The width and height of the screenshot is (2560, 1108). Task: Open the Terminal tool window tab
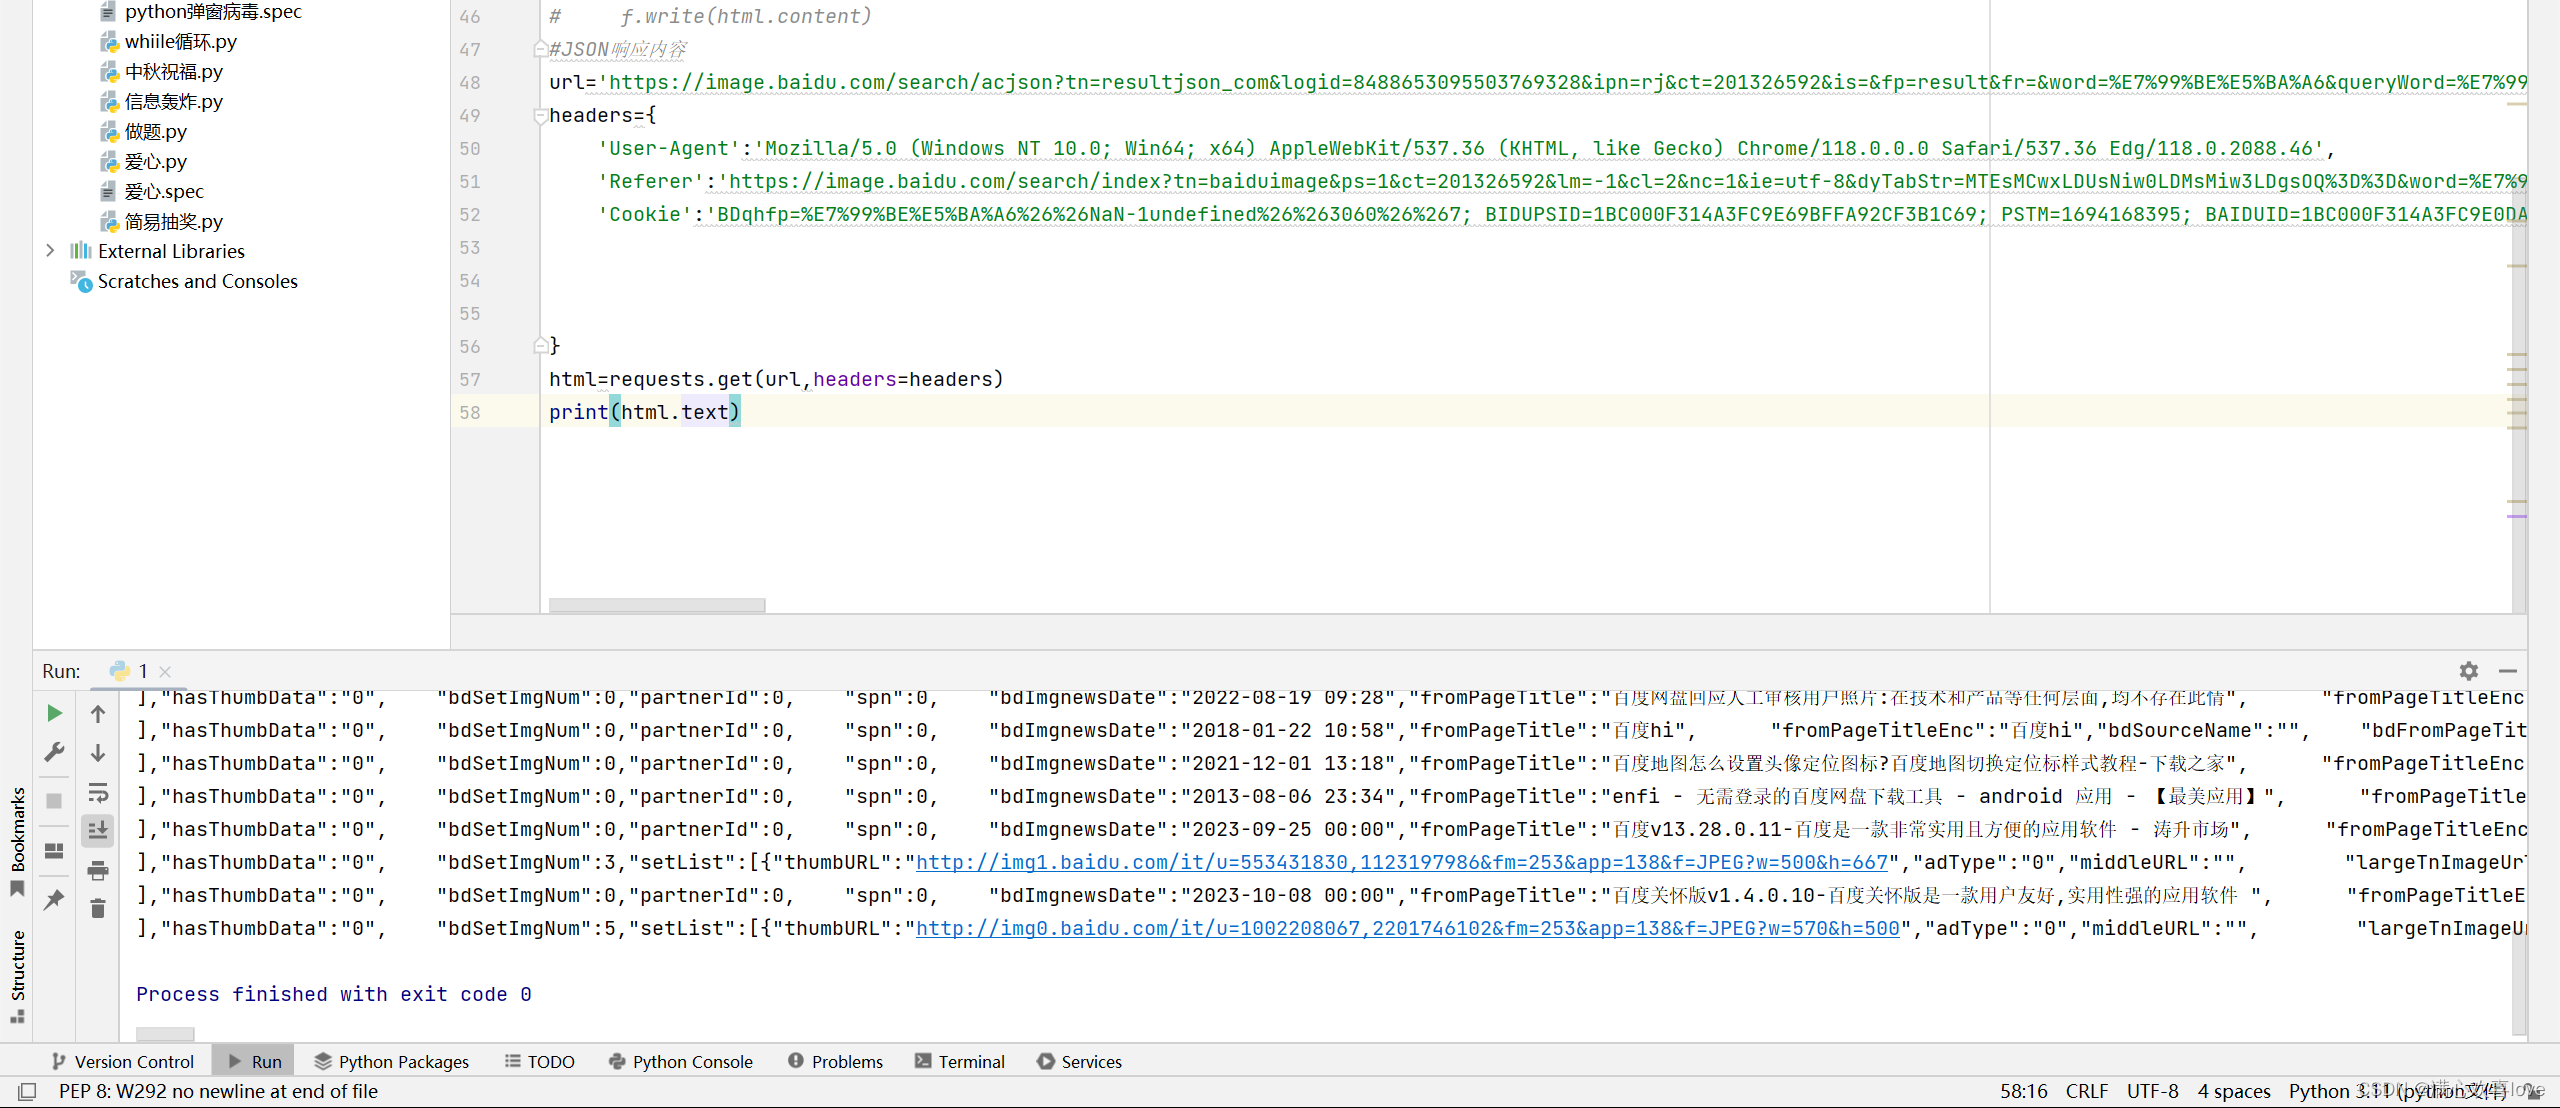pos(960,1061)
